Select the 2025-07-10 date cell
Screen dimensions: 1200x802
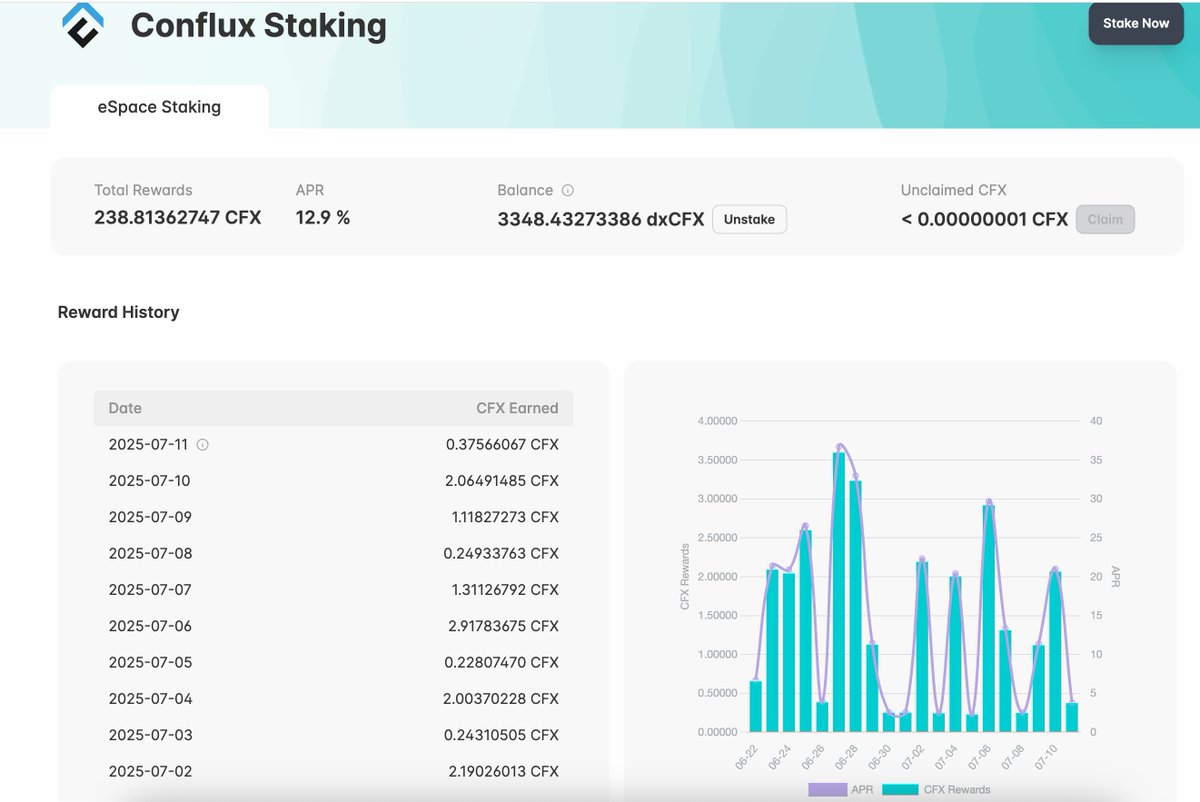149,481
